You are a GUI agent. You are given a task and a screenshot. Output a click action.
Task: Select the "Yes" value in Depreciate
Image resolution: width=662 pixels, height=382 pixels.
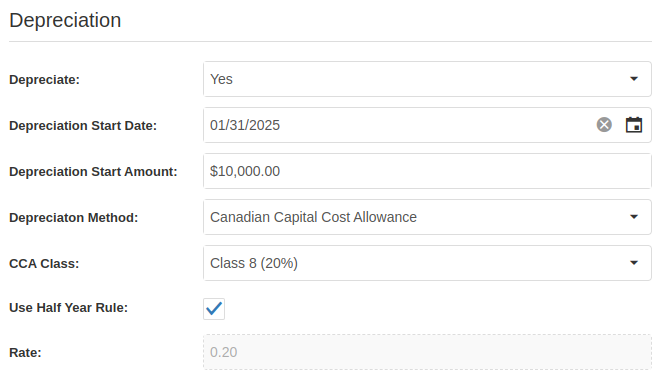pos(221,79)
